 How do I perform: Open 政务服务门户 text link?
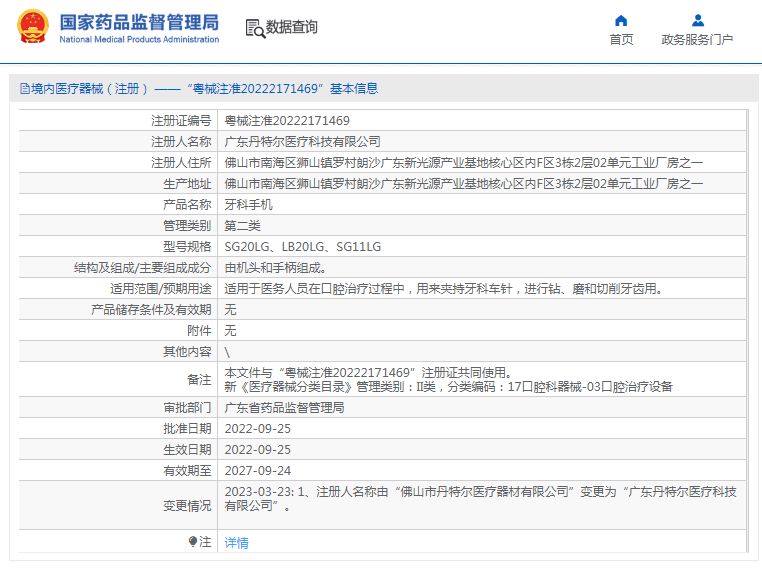[x=697, y=39]
